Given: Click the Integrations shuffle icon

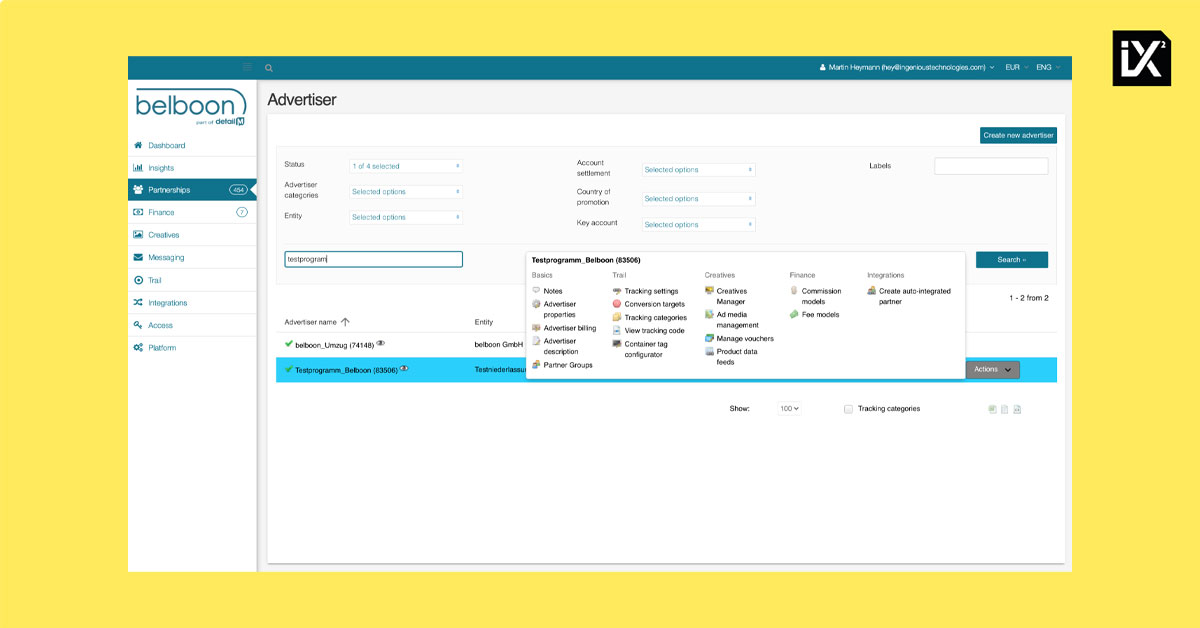Looking at the screenshot, I should point(138,303).
